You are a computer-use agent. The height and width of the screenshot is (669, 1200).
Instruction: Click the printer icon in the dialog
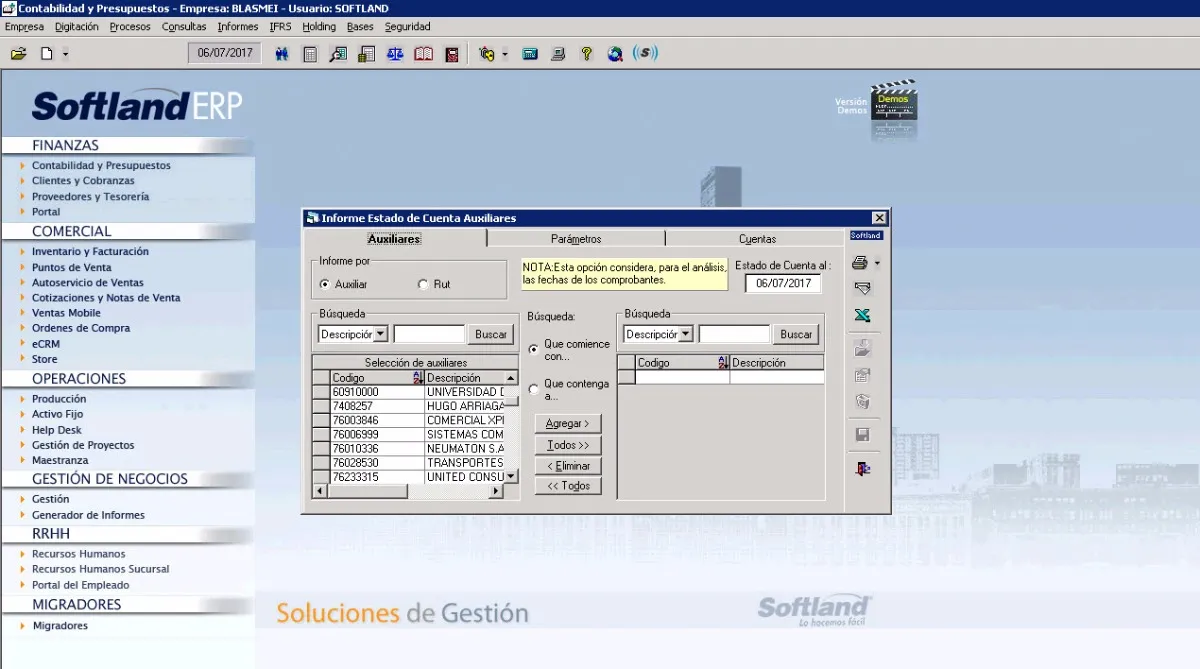pyautogui.click(x=860, y=264)
